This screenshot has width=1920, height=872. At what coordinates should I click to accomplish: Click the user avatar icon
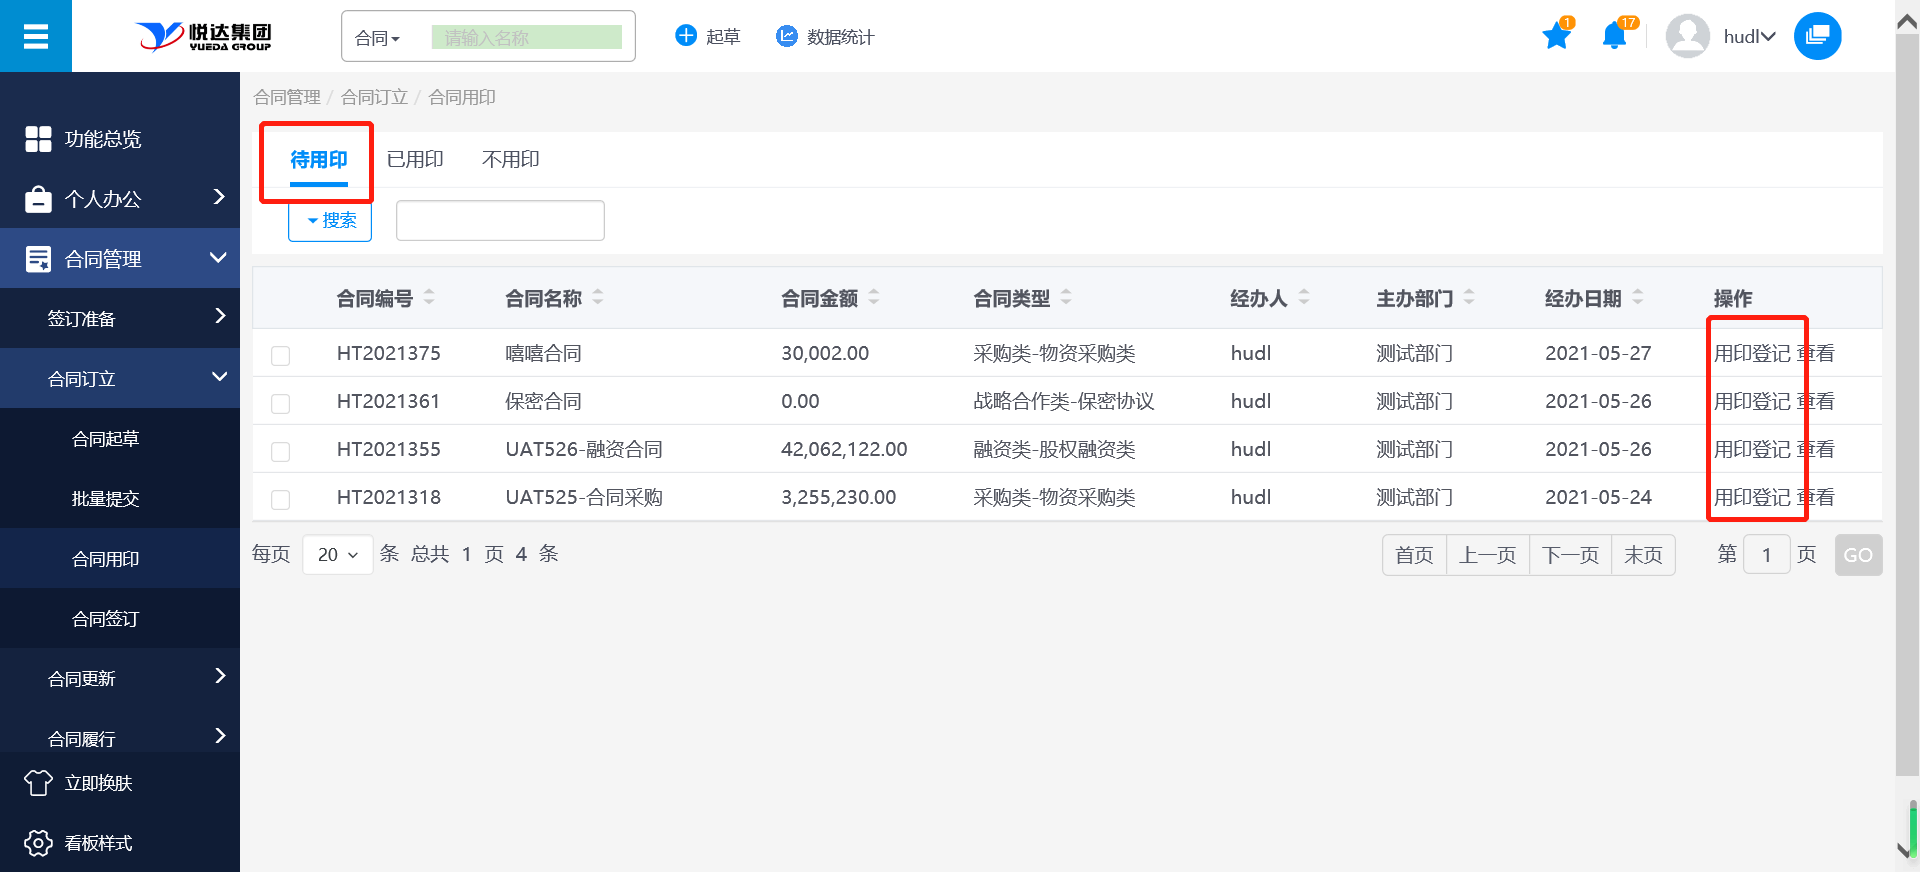[1687, 37]
